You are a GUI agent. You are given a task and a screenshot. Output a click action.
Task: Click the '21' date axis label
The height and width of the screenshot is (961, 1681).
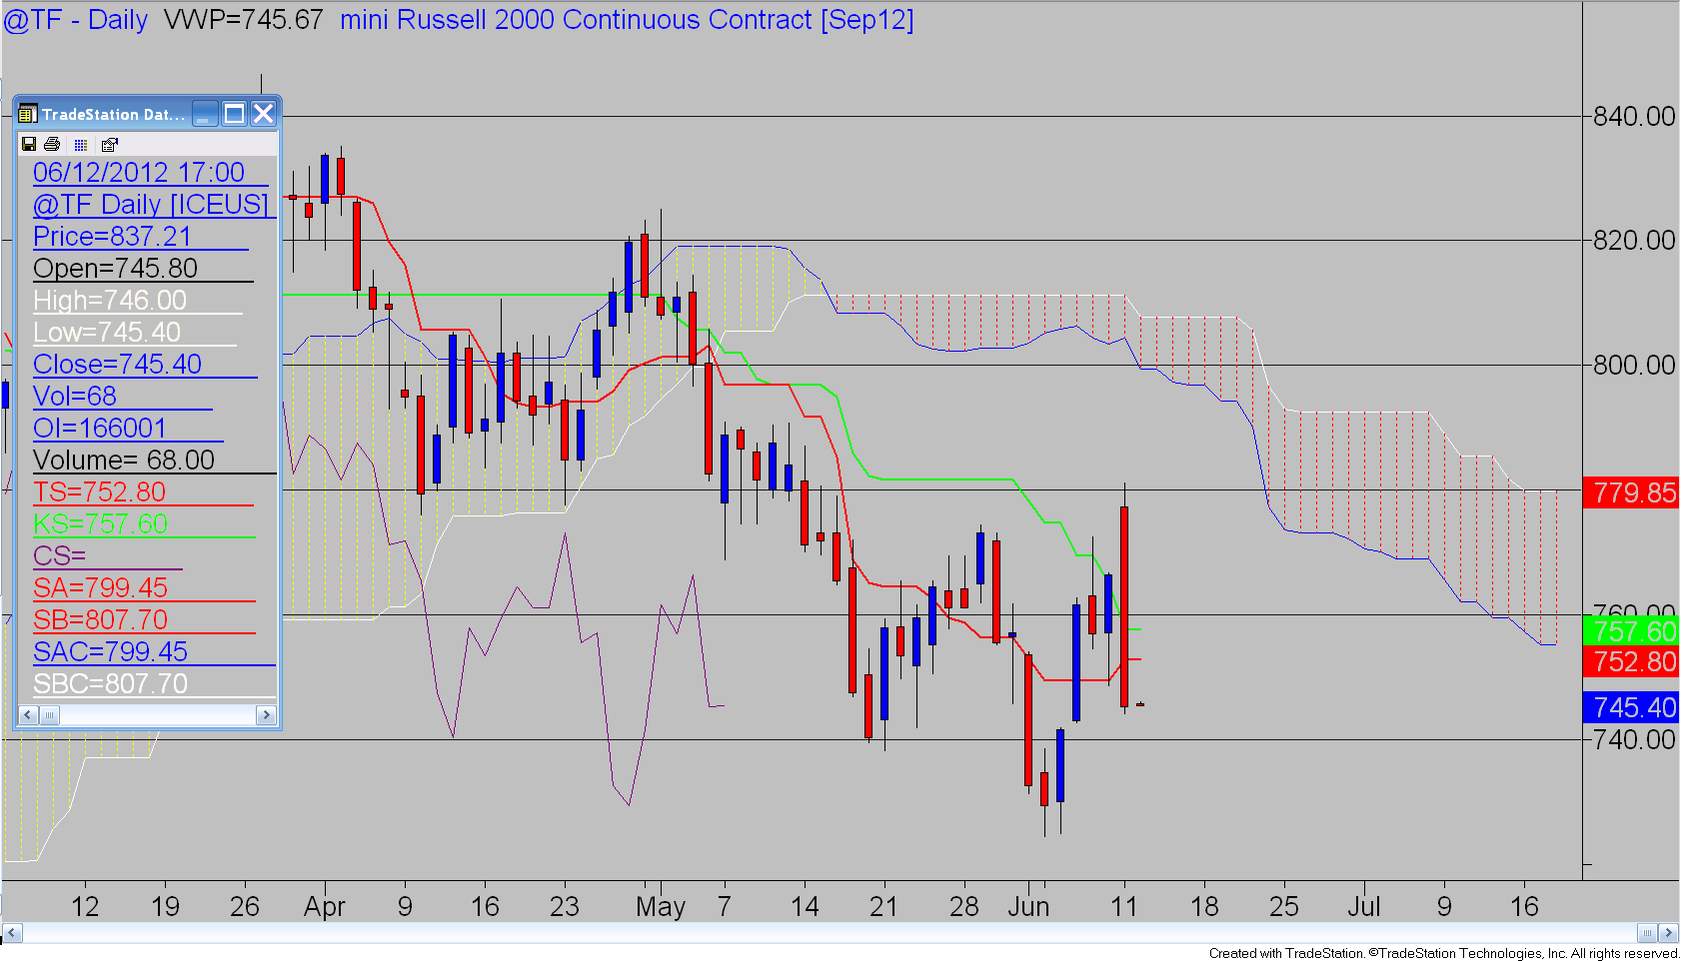click(884, 907)
